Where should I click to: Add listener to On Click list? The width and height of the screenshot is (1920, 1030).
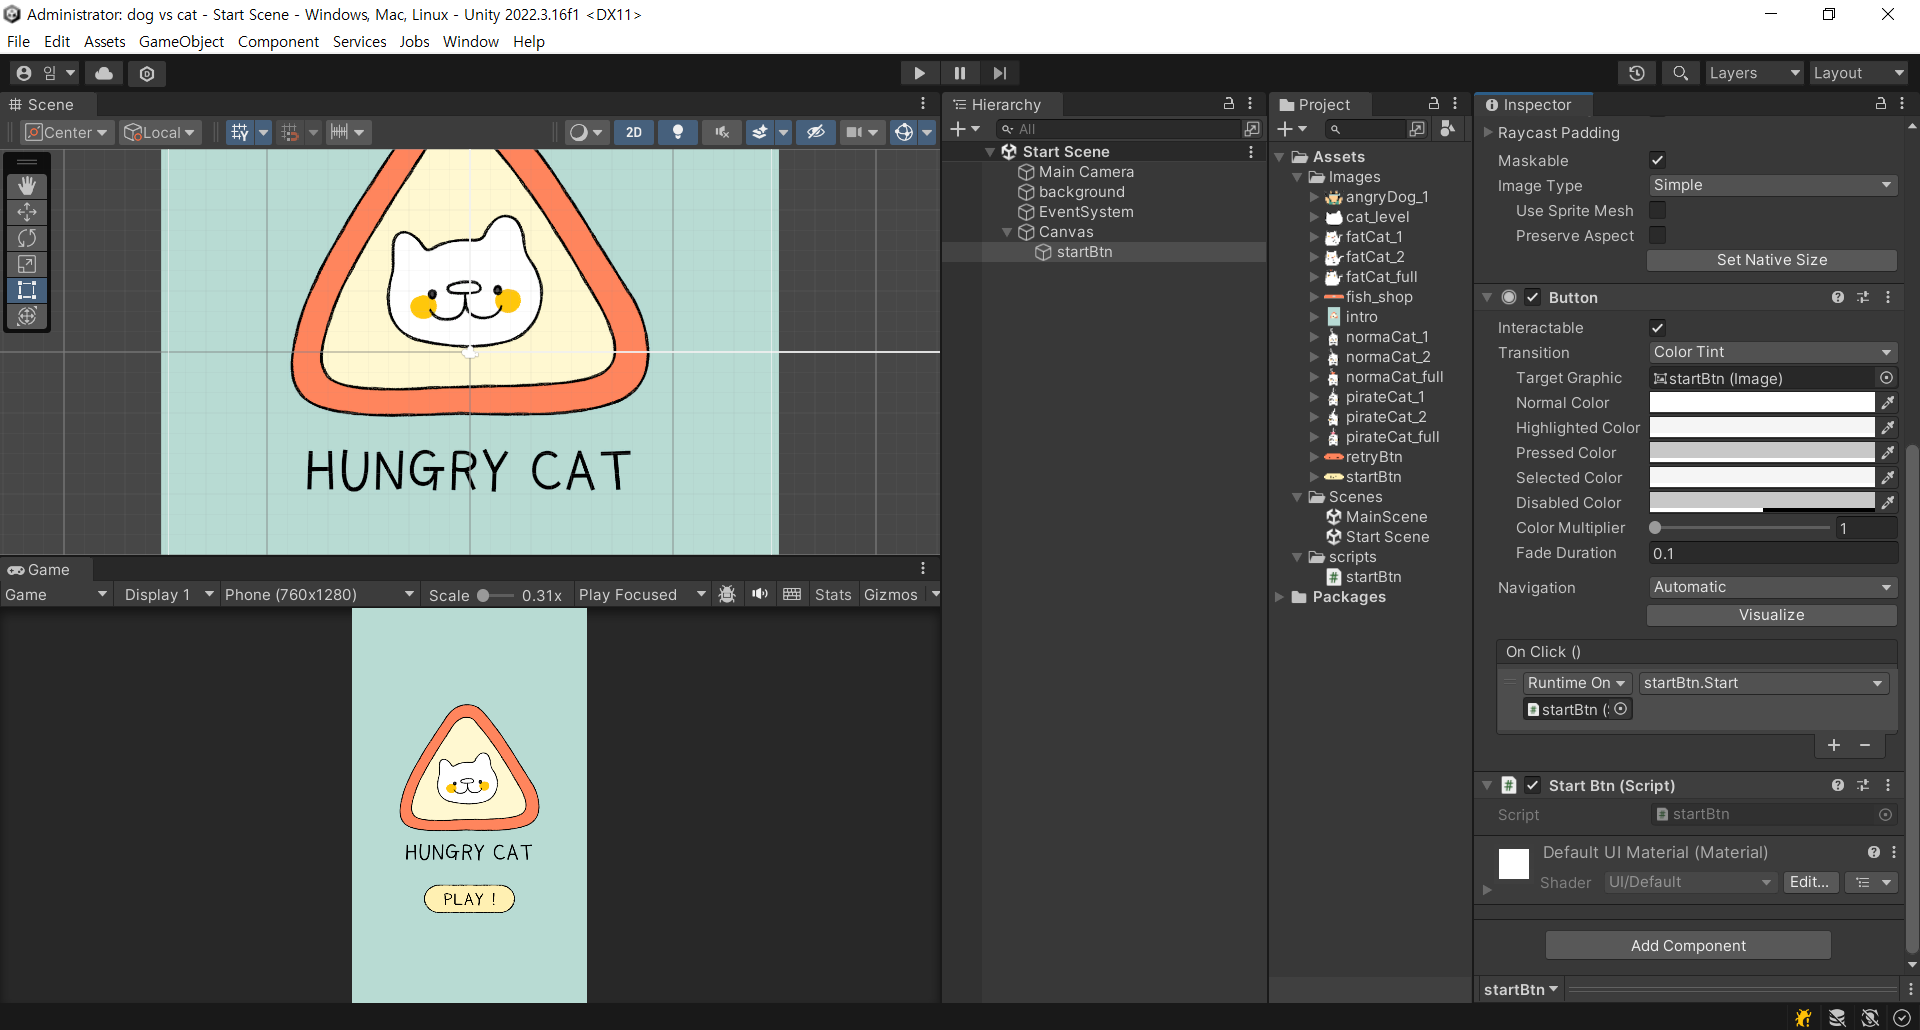click(x=1834, y=746)
